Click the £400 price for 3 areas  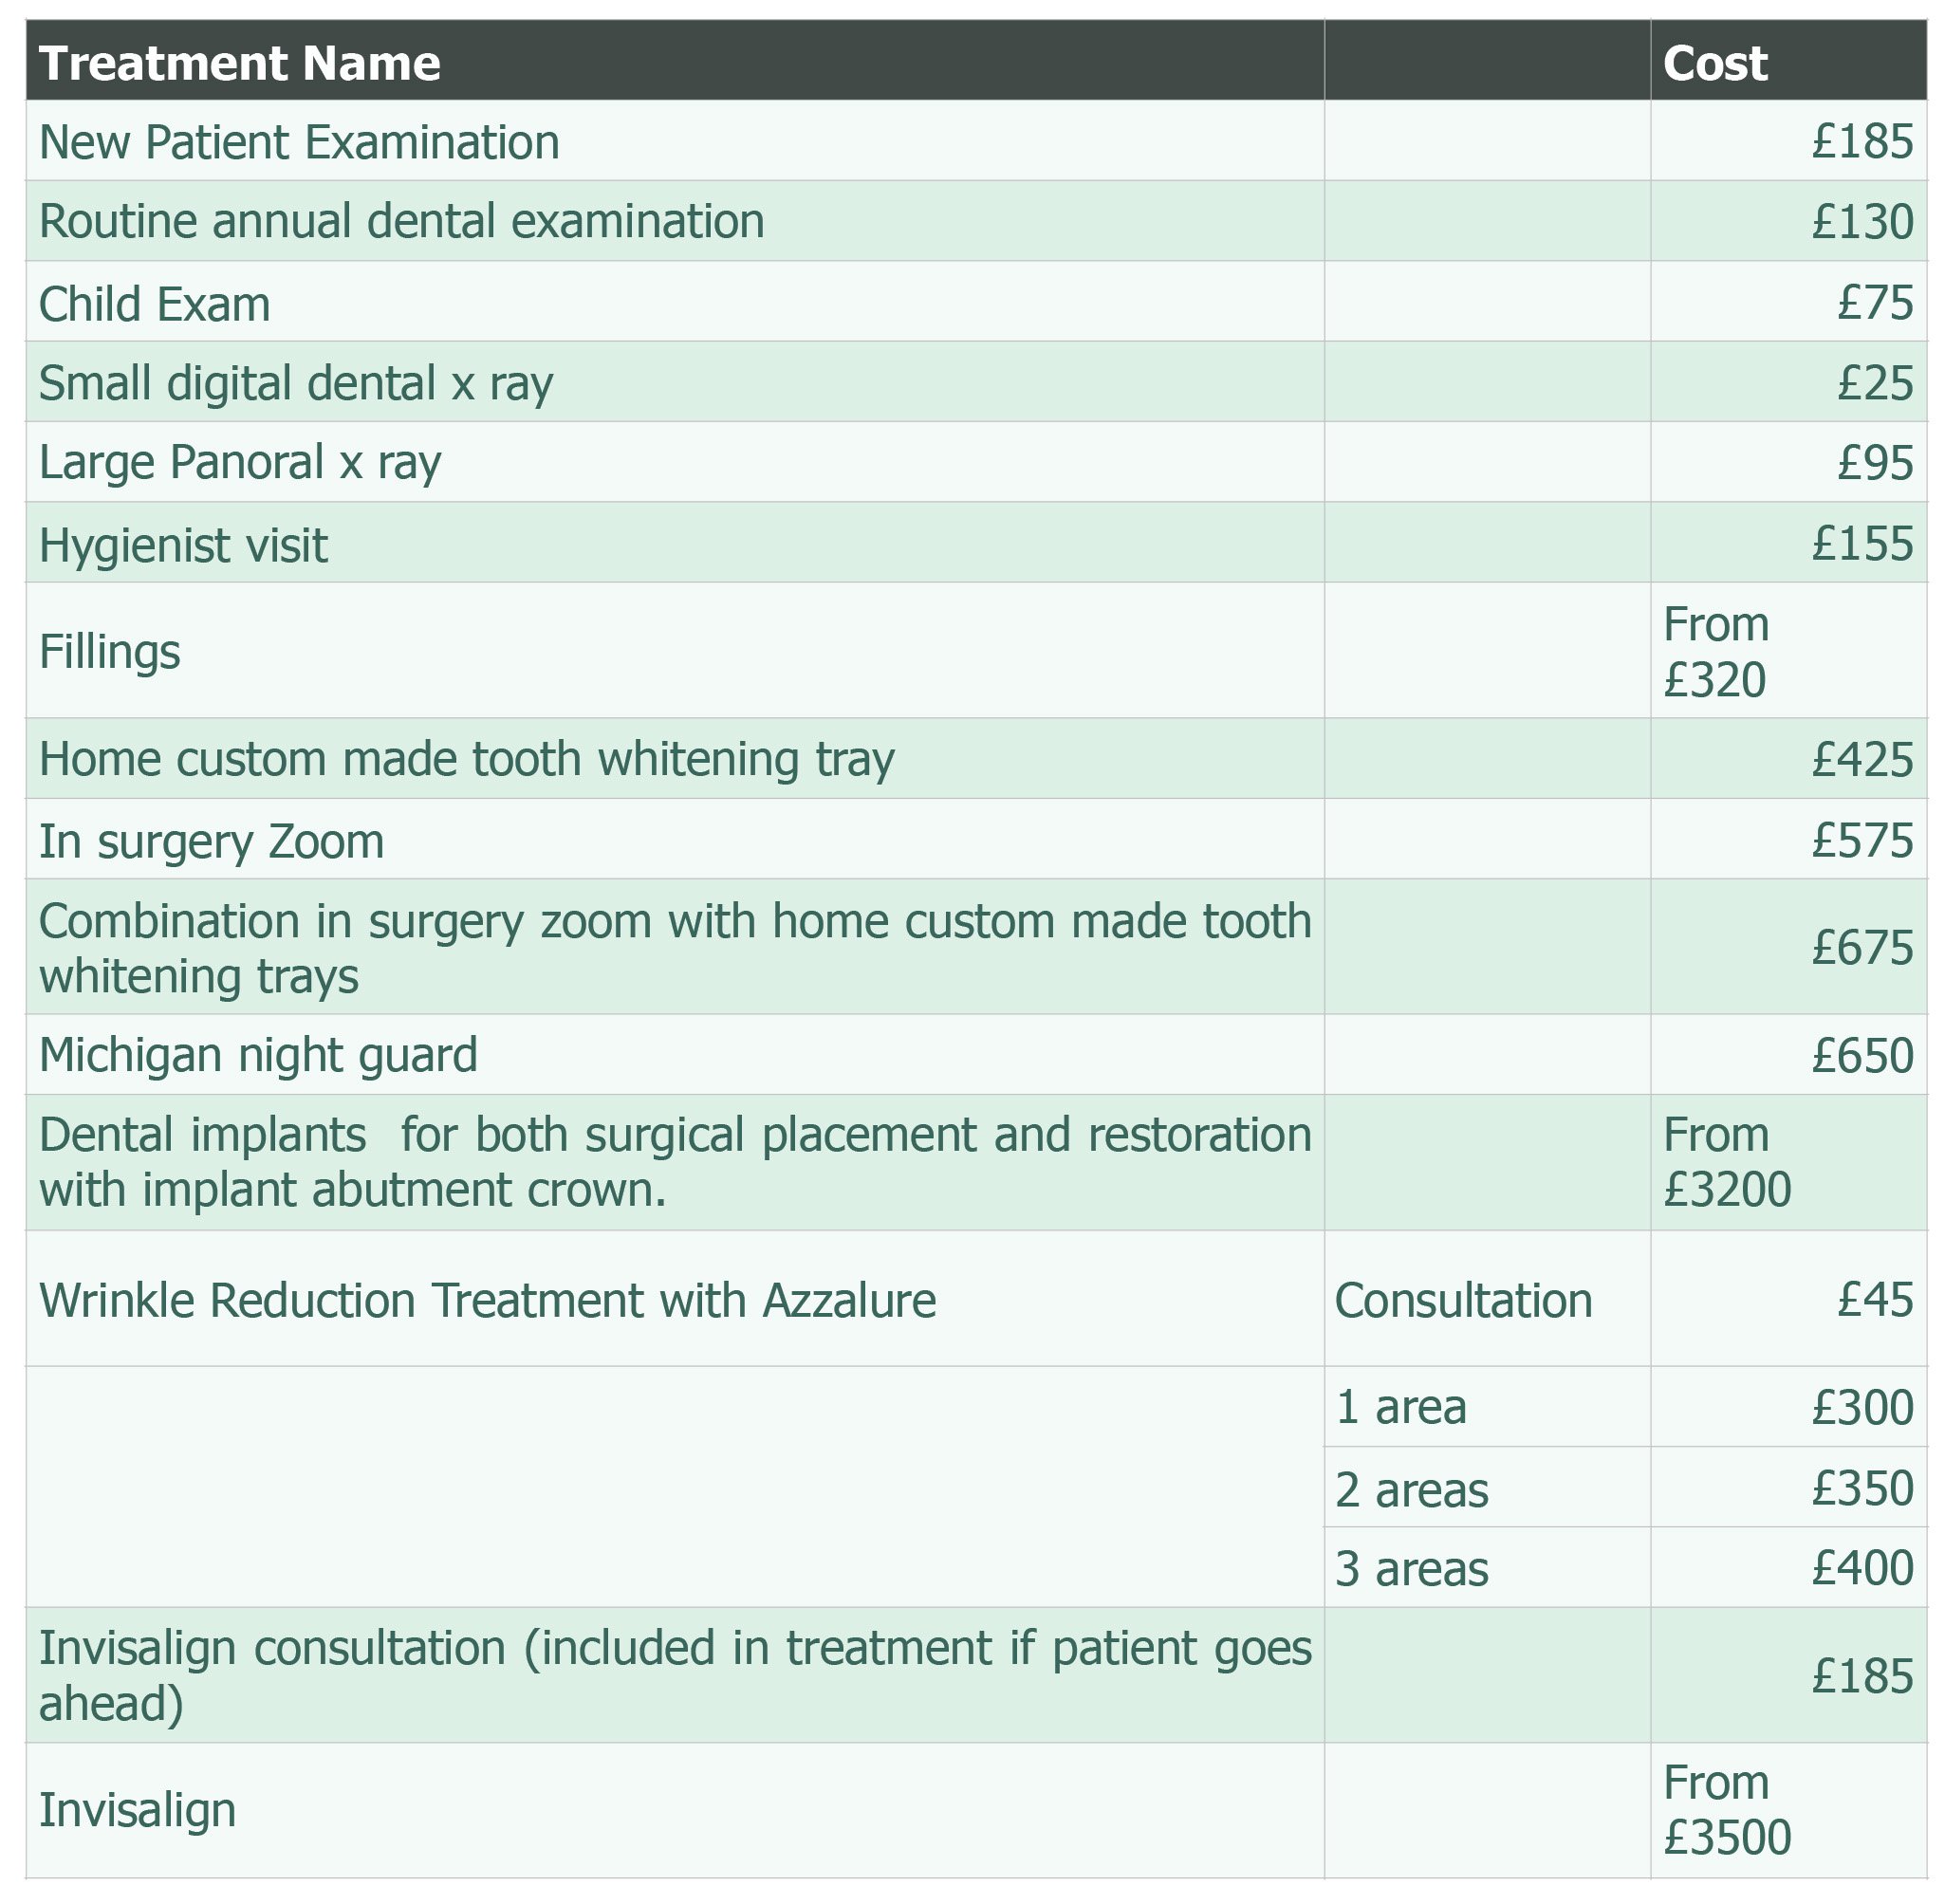point(1862,1567)
